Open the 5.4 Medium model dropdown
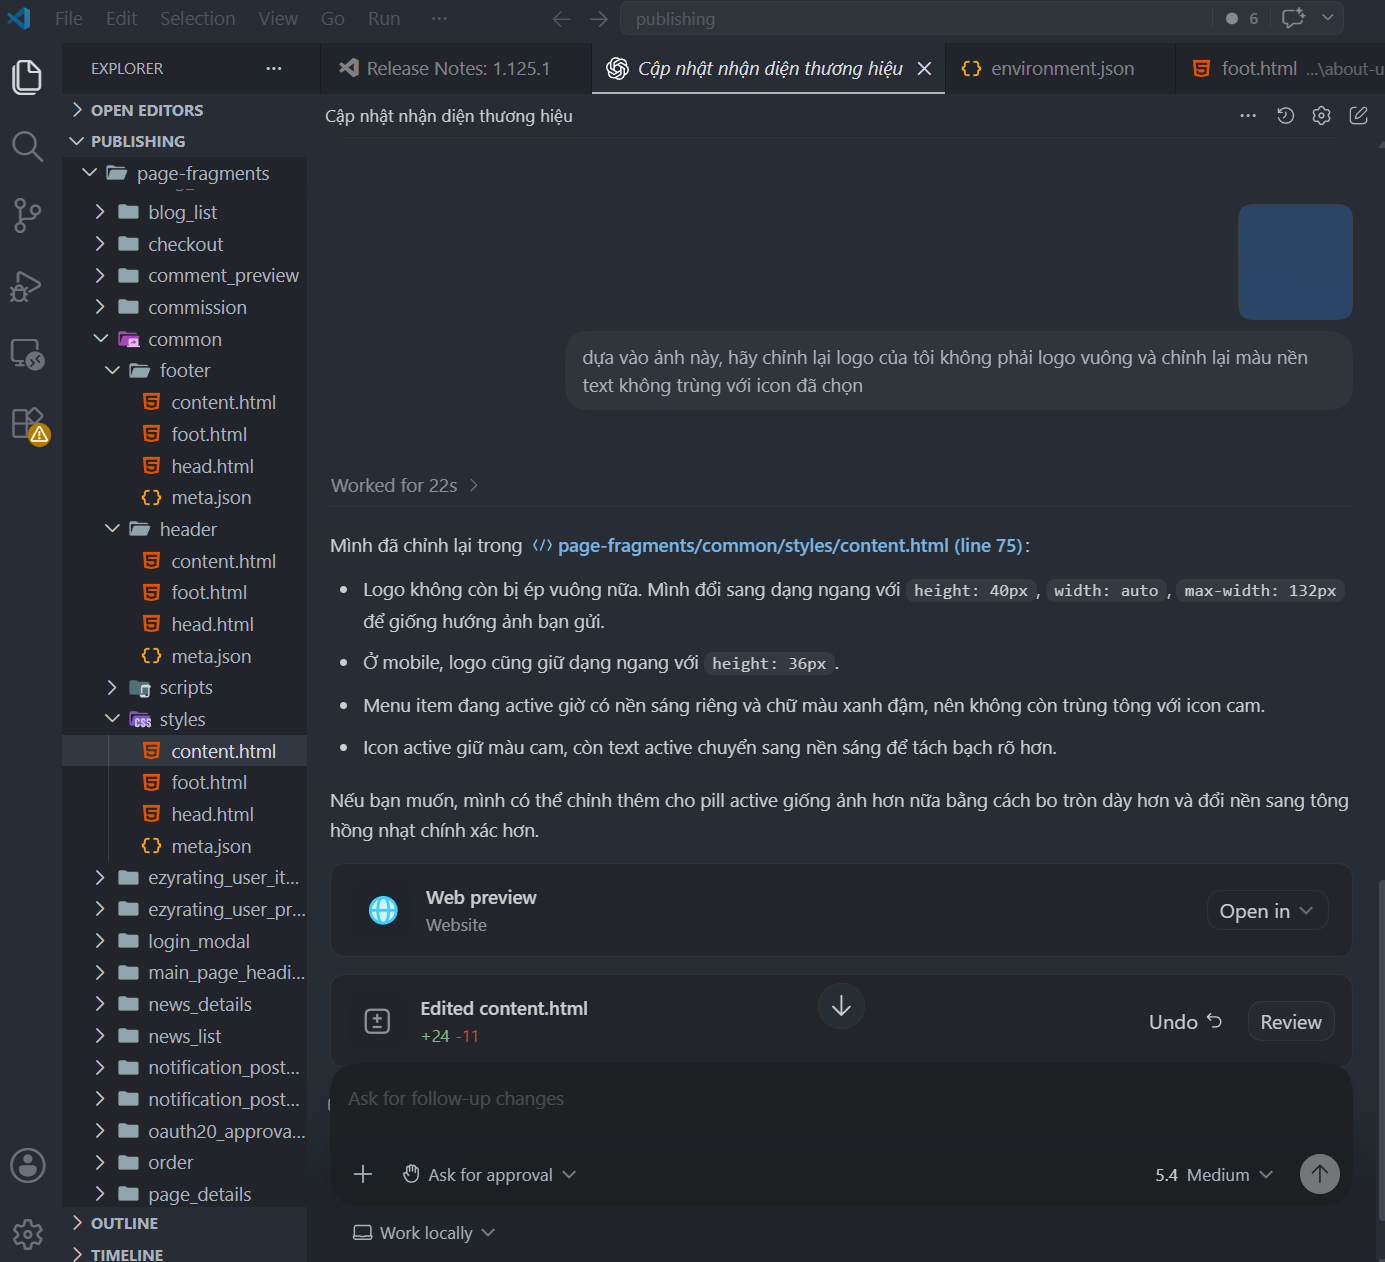The width and height of the screenshot is (1385, 1262). (1214, 1175)
